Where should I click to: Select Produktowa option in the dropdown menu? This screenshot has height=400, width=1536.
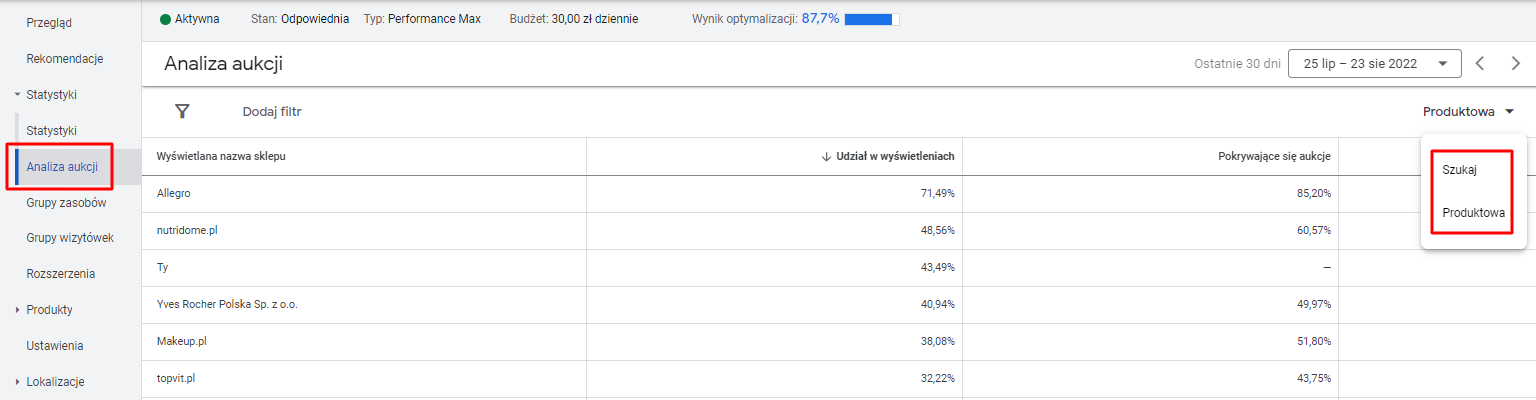(x=1473, y=212)
